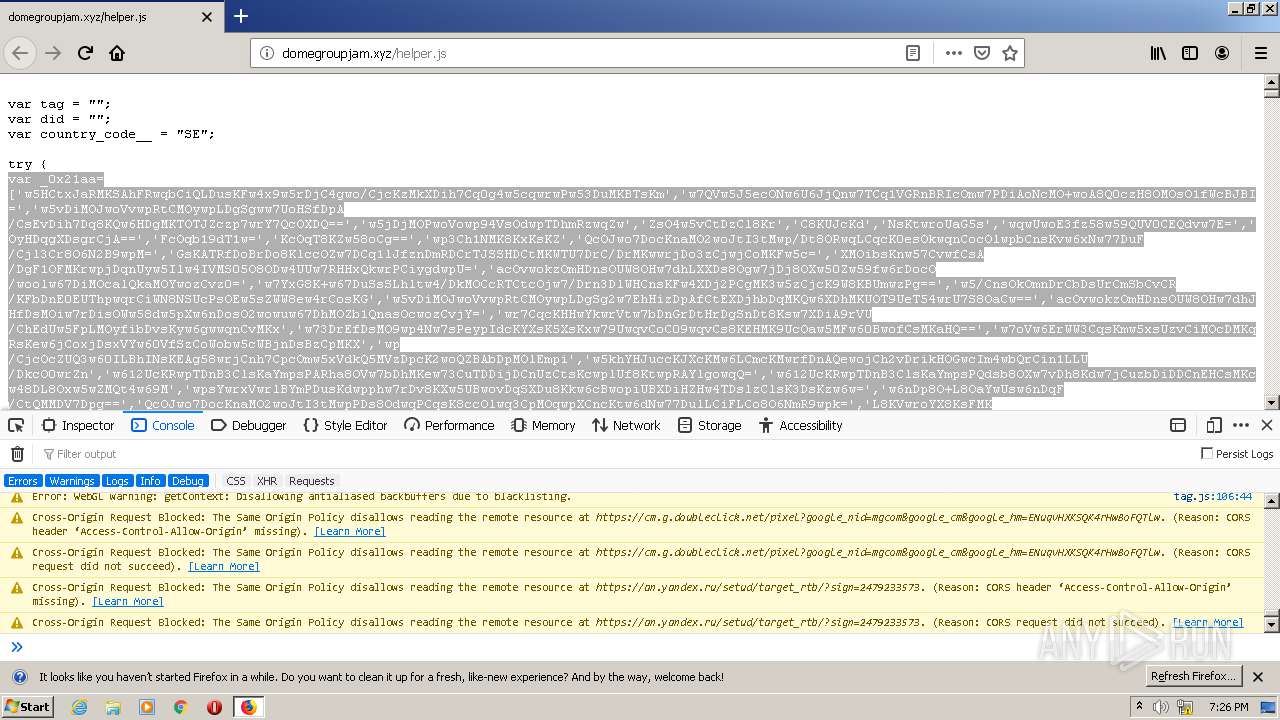
Task: Toggle the Requests filter
Action: click(311, 481)
